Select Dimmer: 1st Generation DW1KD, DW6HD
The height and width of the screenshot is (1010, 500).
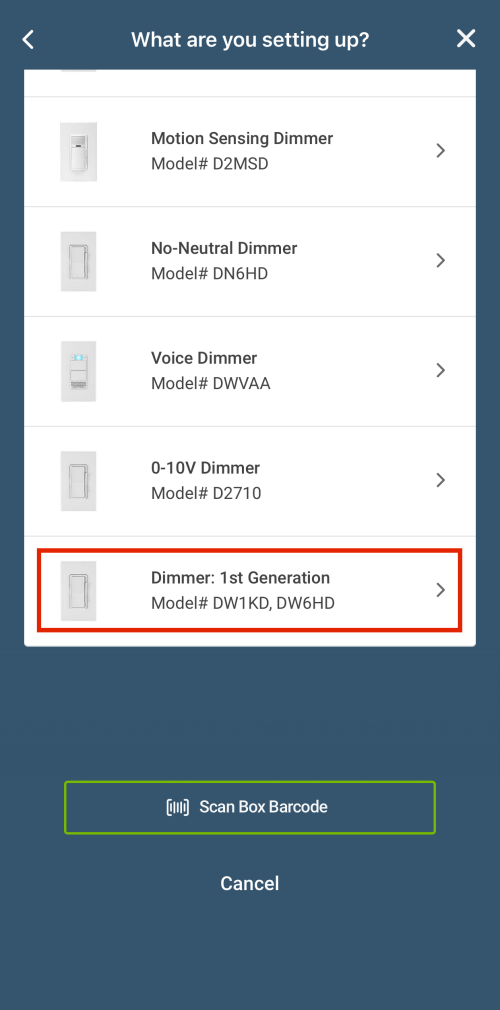(x=250, y=591)
